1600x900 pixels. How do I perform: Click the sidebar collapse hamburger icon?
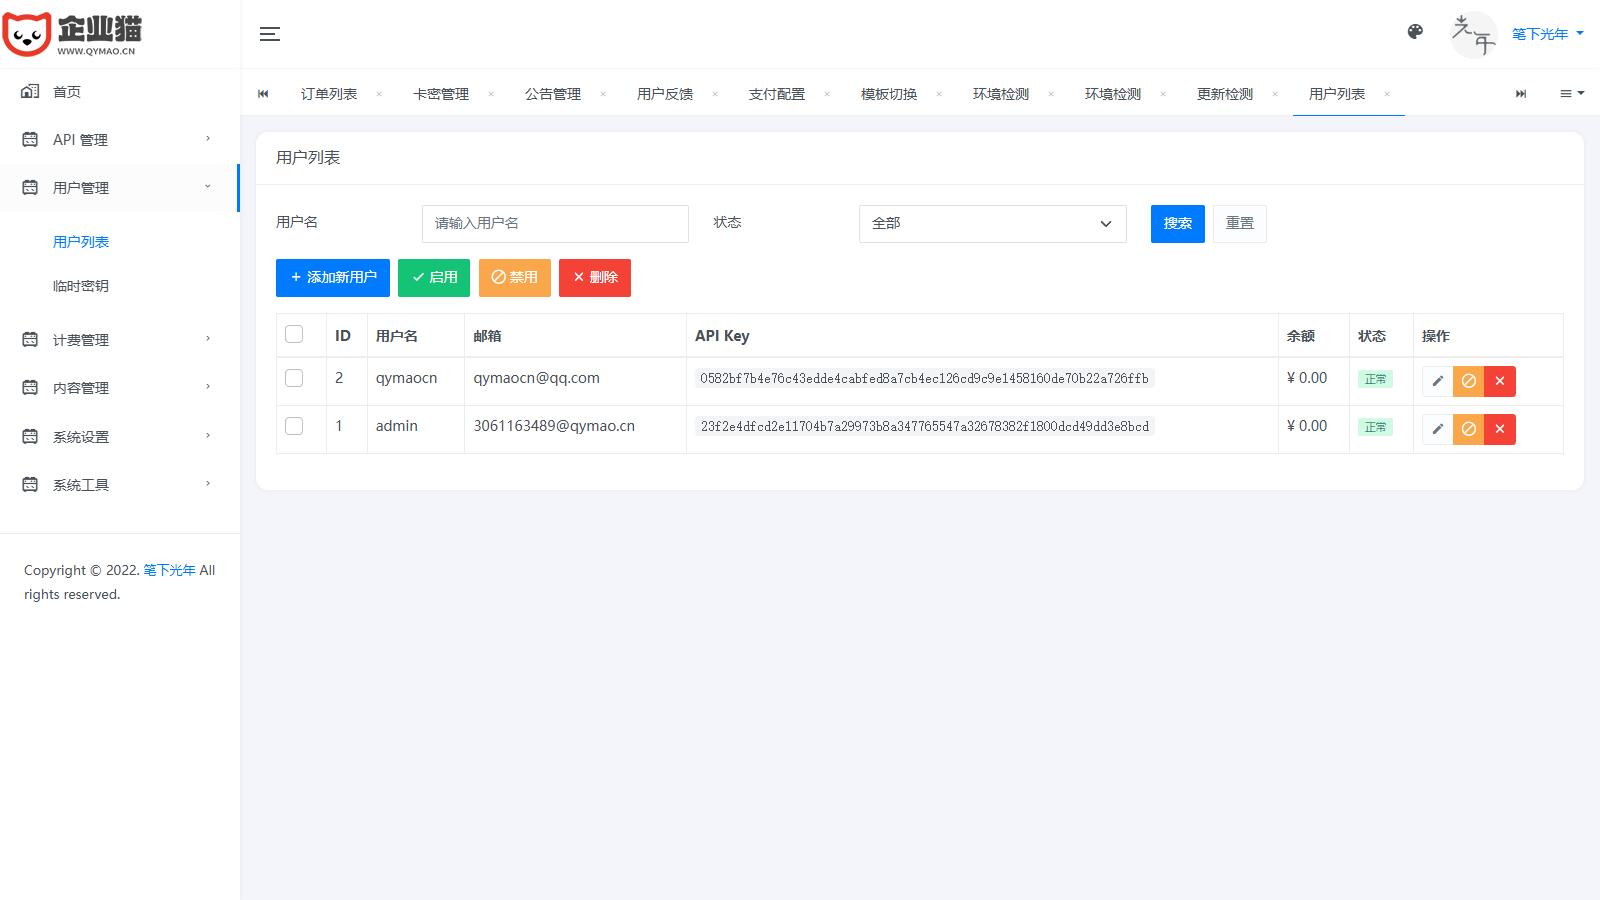[269, 34]
